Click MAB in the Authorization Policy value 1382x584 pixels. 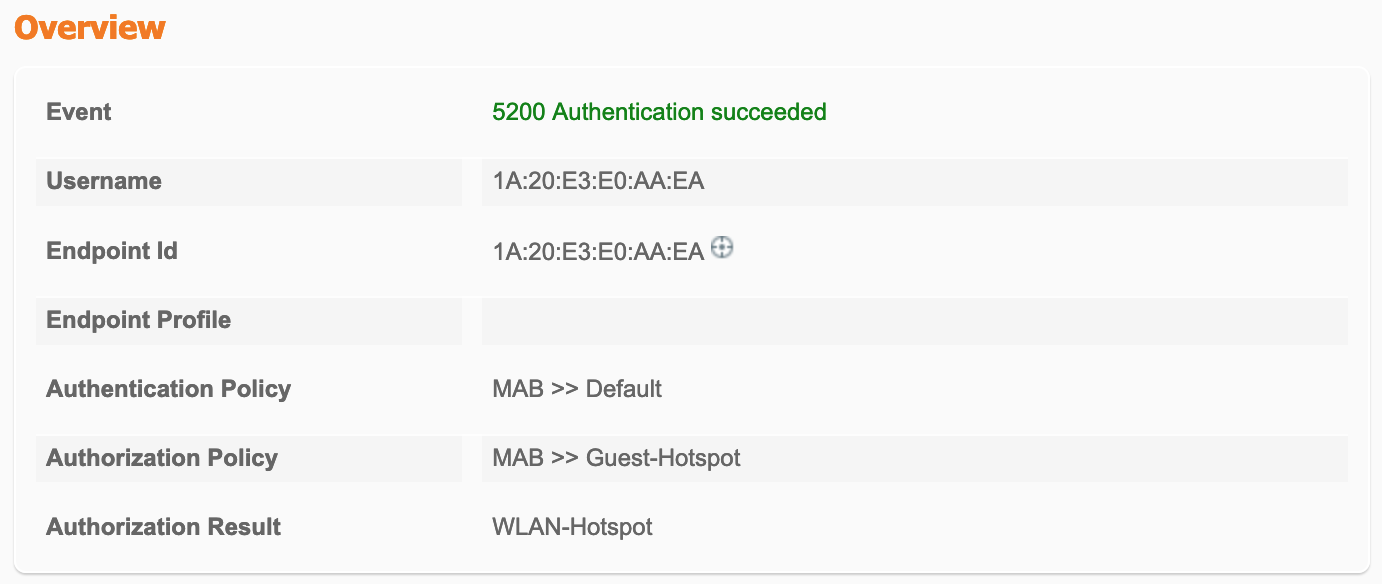tap(517, 459)
